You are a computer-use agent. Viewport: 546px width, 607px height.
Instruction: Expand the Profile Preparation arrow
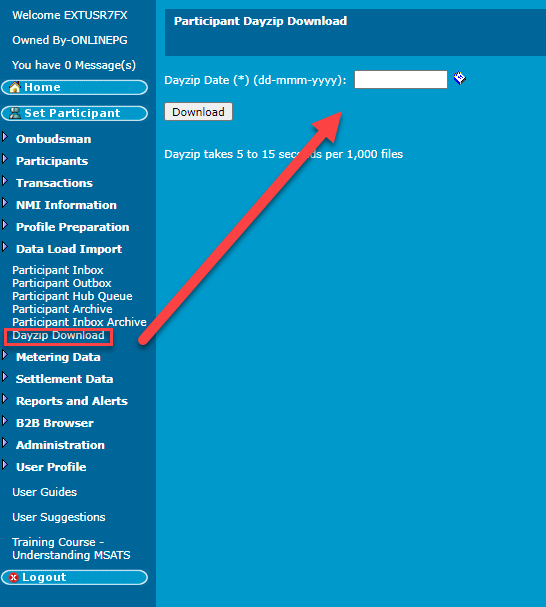pos(5,225)
